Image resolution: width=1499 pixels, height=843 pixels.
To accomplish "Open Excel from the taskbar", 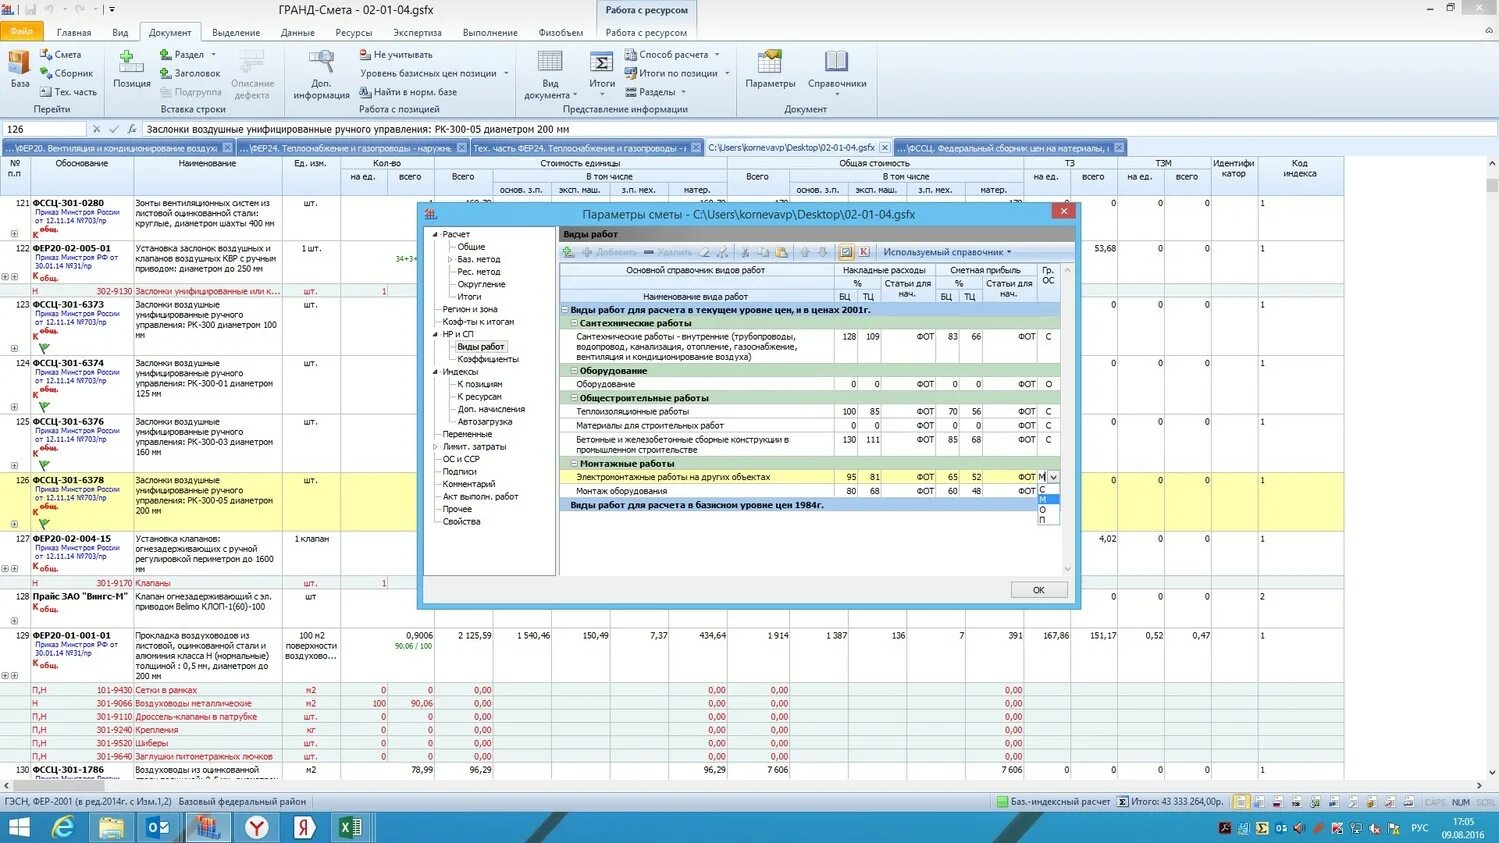I will pos(351,827).
